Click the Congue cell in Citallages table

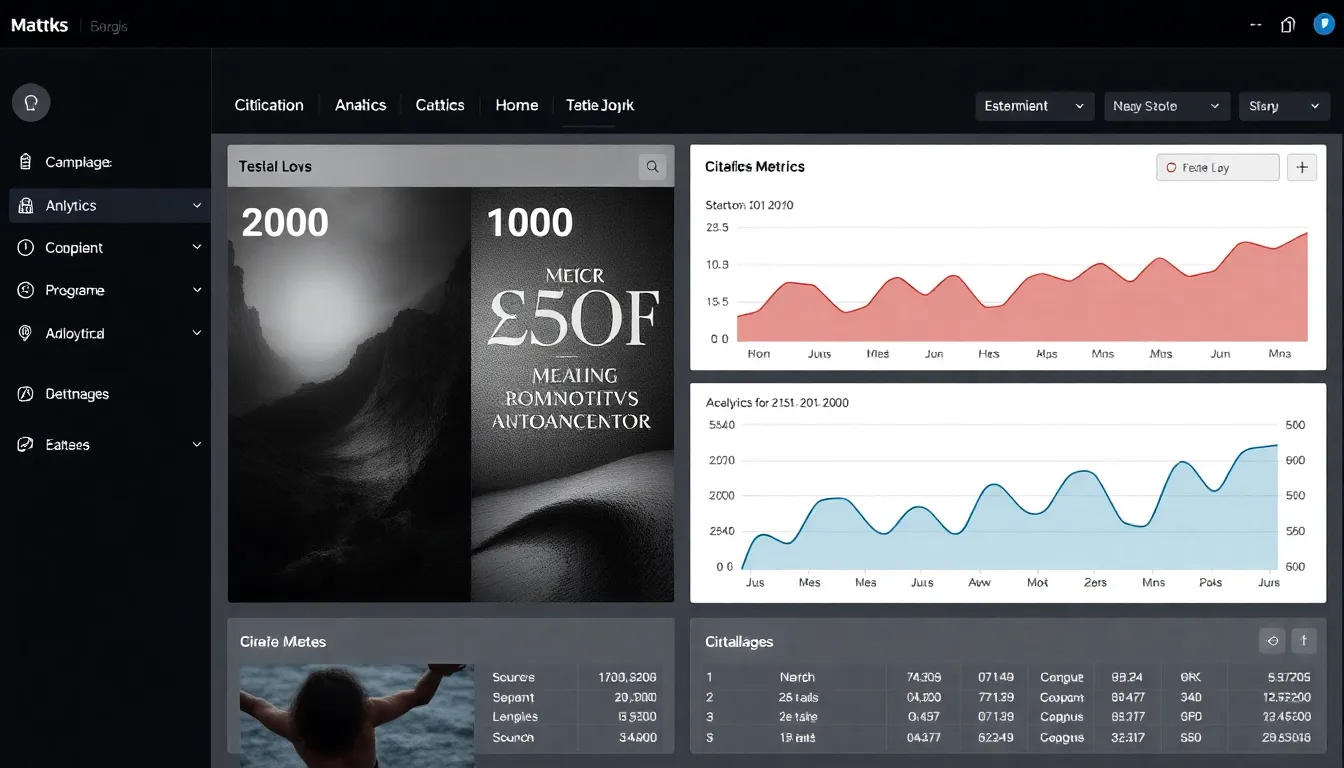[x=1062, y=677]
